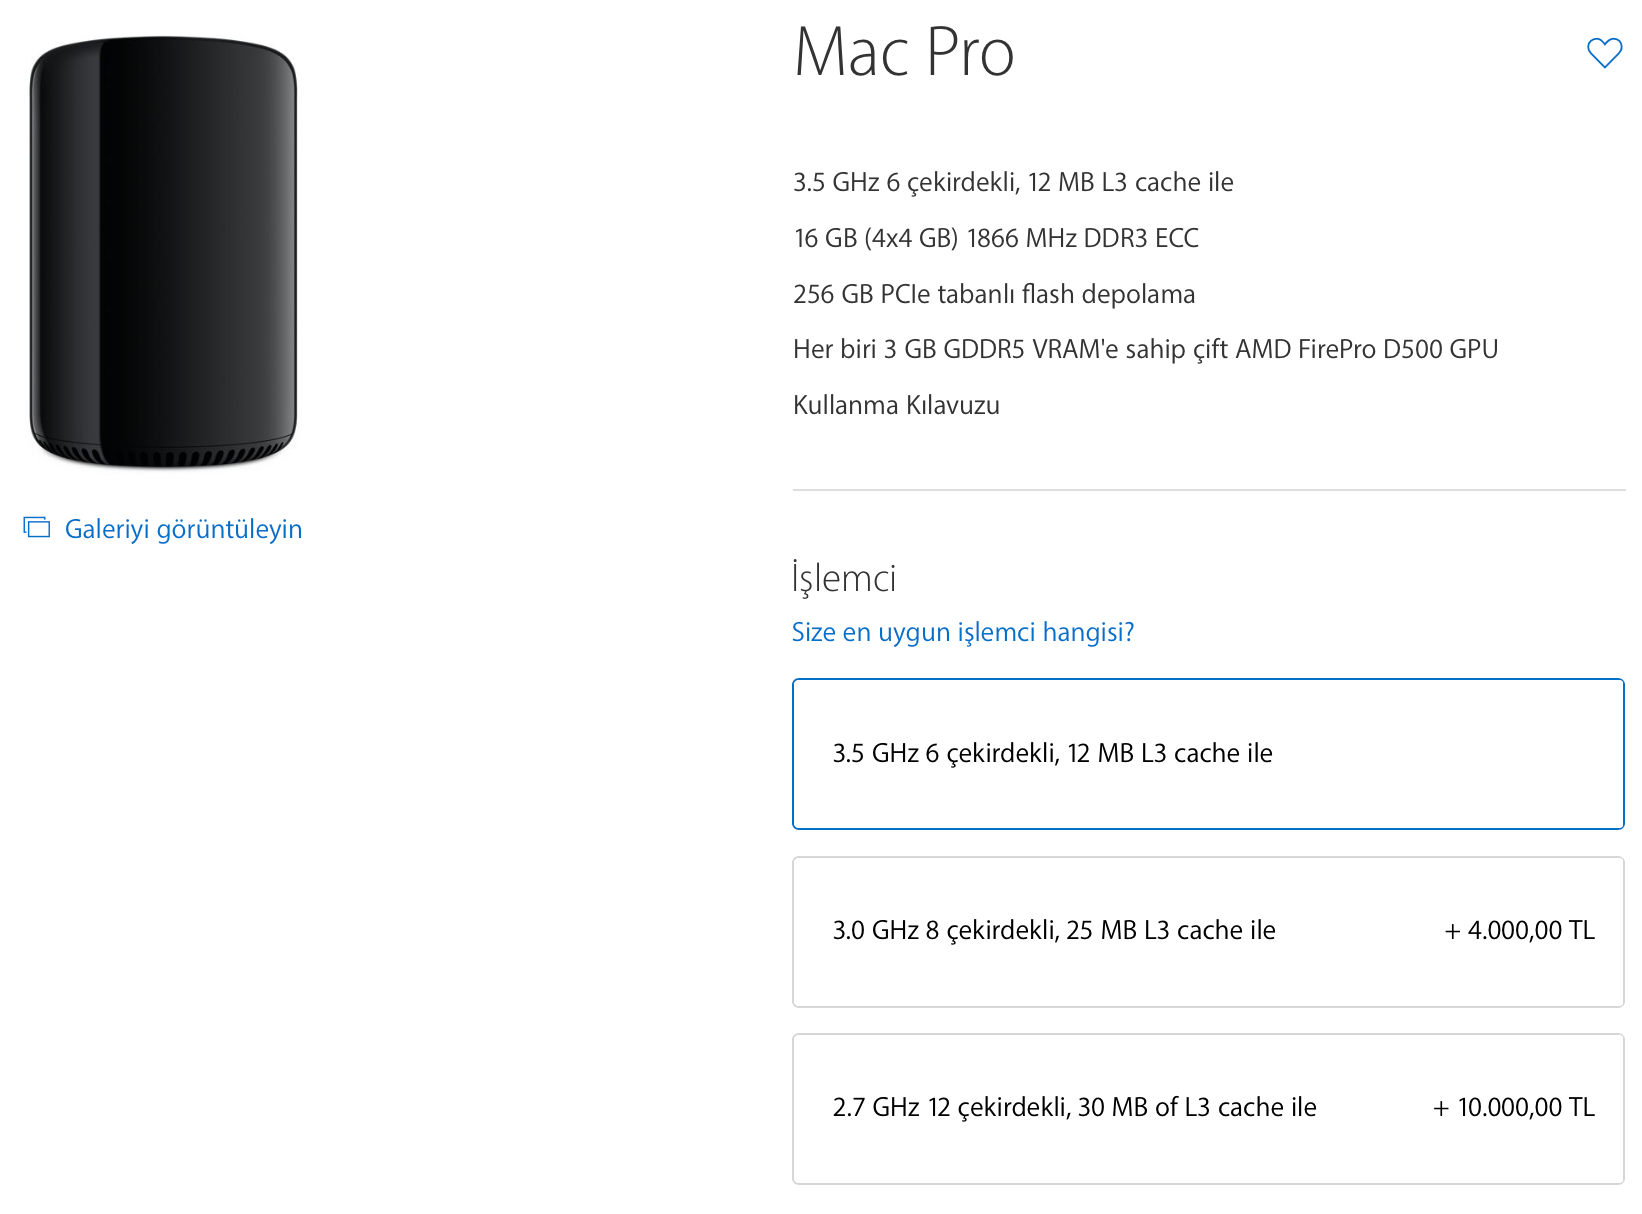This screenshot has height=1214, width=1642.
Task: Click the 16 GB 1866 MHz DDR3 ECC line
Action: (x=995, y=238)
